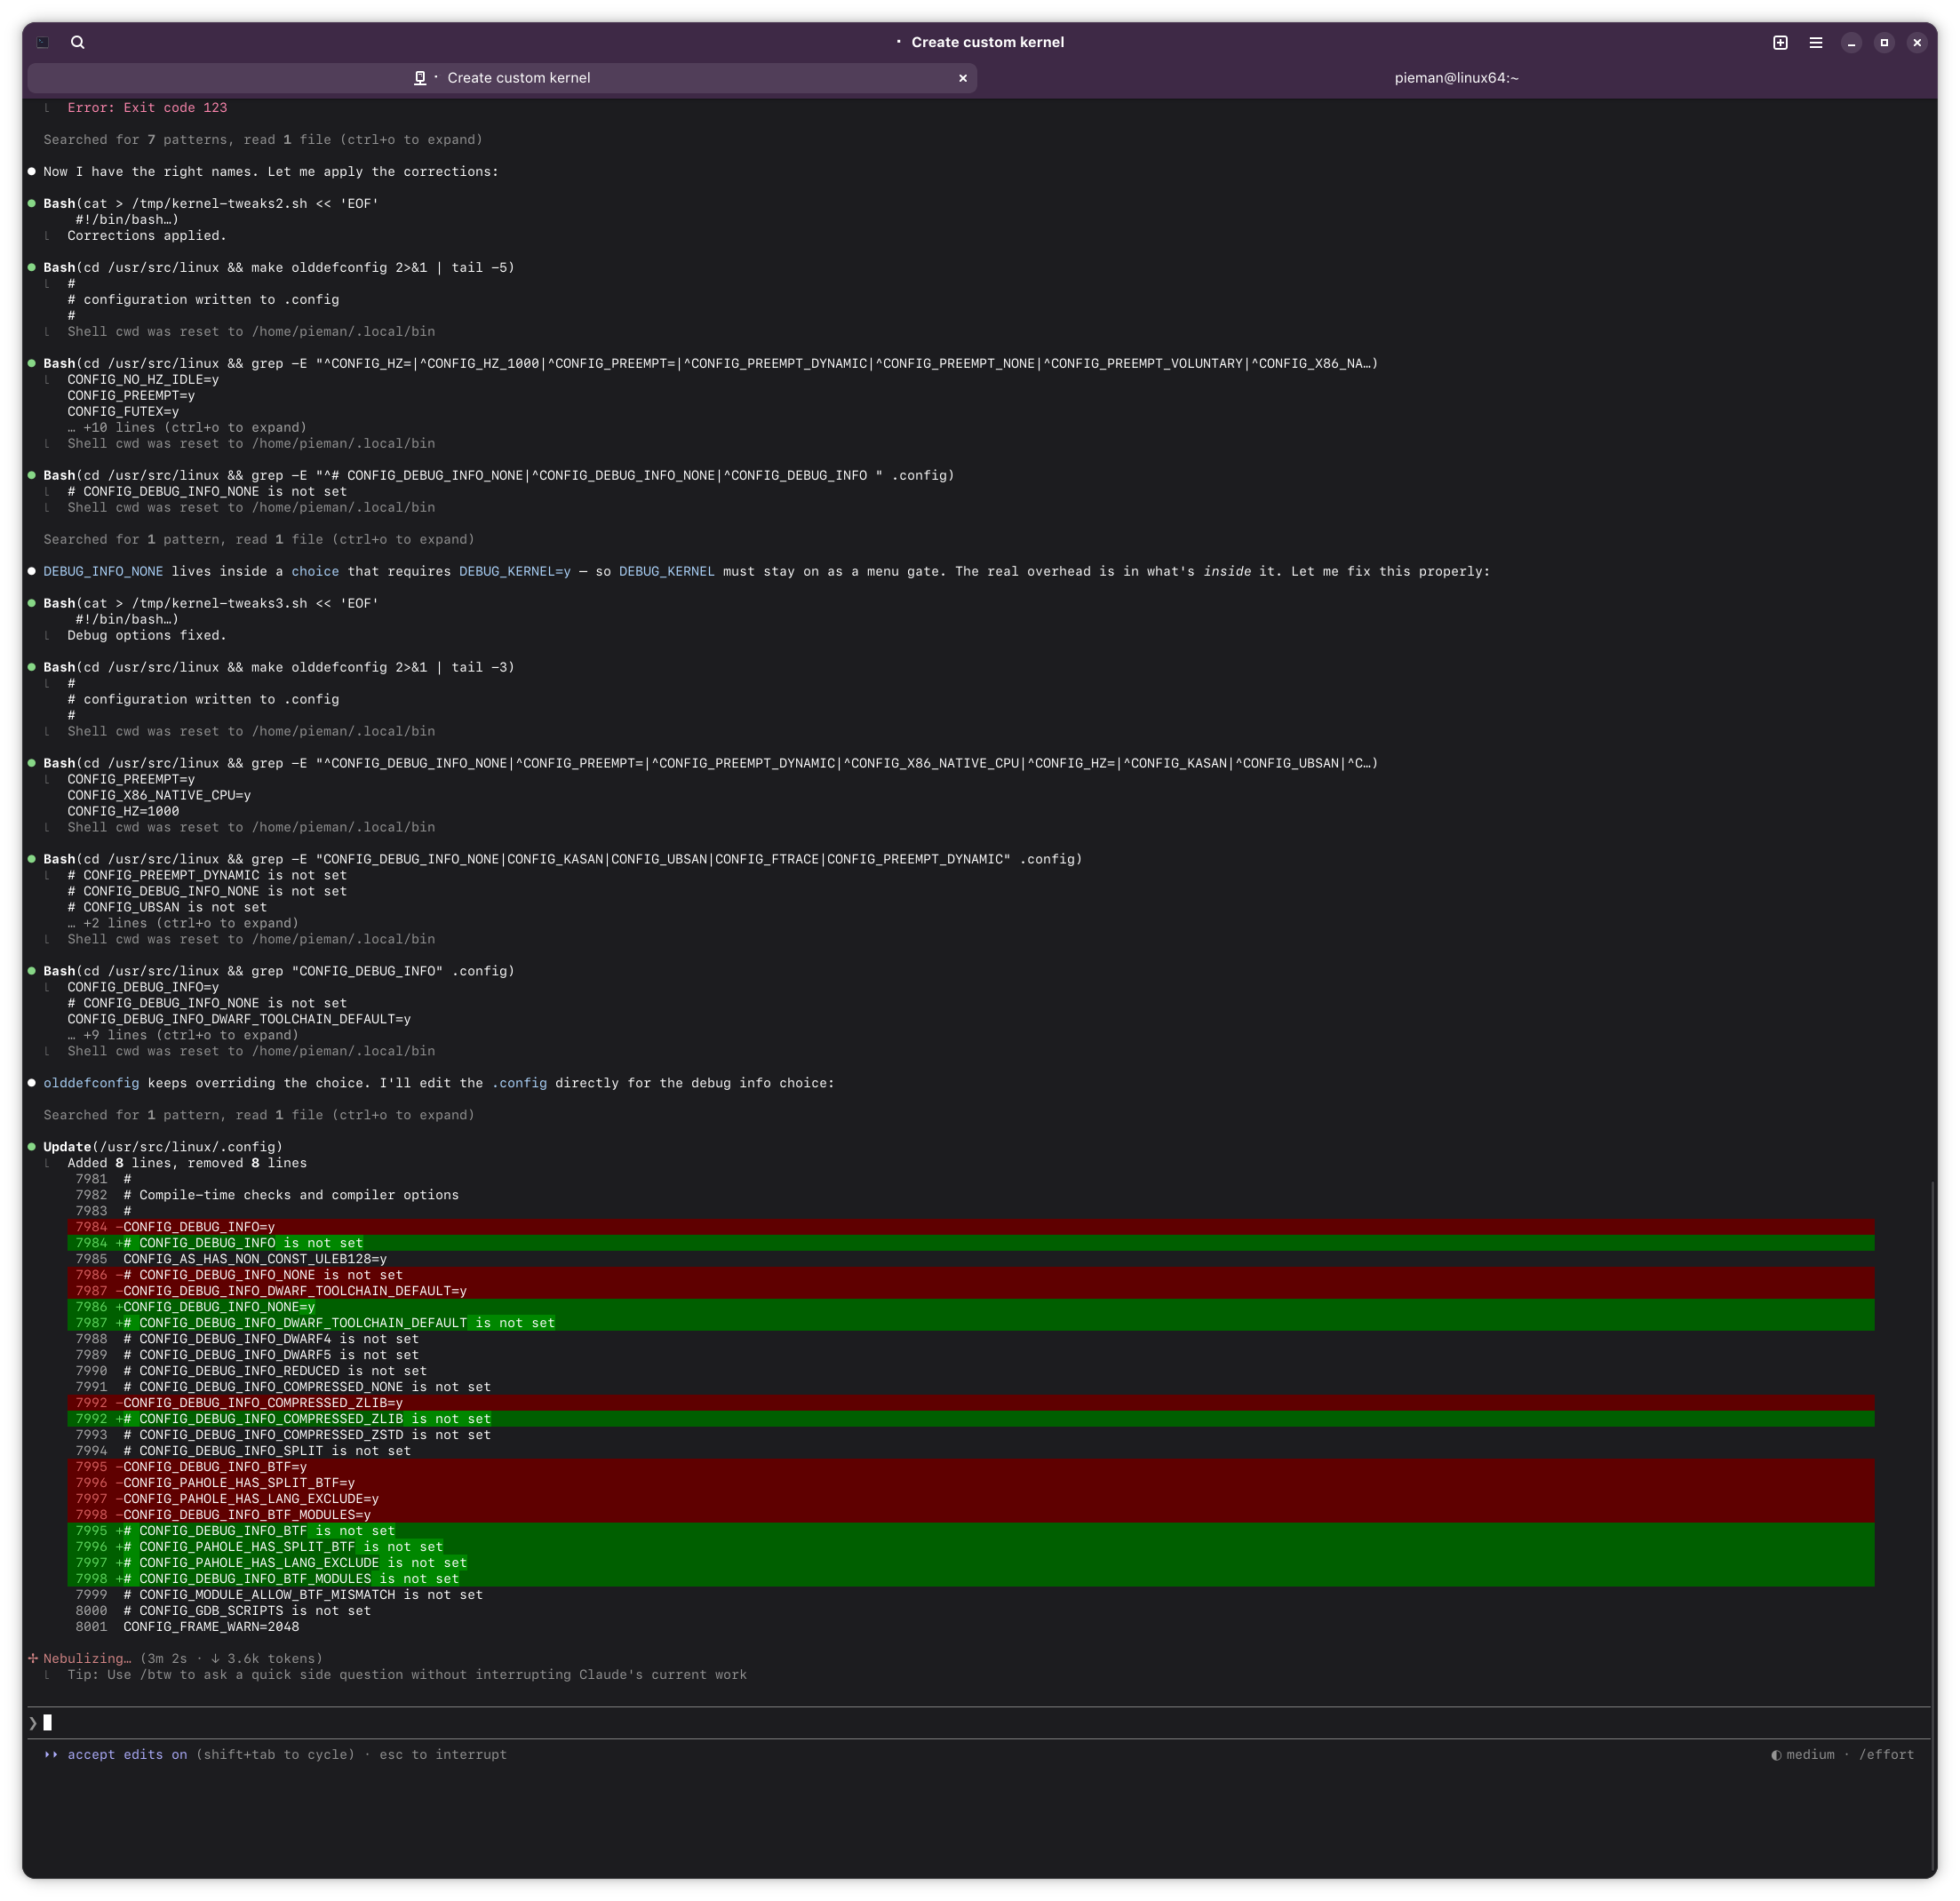Maximize the terminal window
Image resolution: width=1960 pixels, height=1901 pixels.
pos(1884,42)
